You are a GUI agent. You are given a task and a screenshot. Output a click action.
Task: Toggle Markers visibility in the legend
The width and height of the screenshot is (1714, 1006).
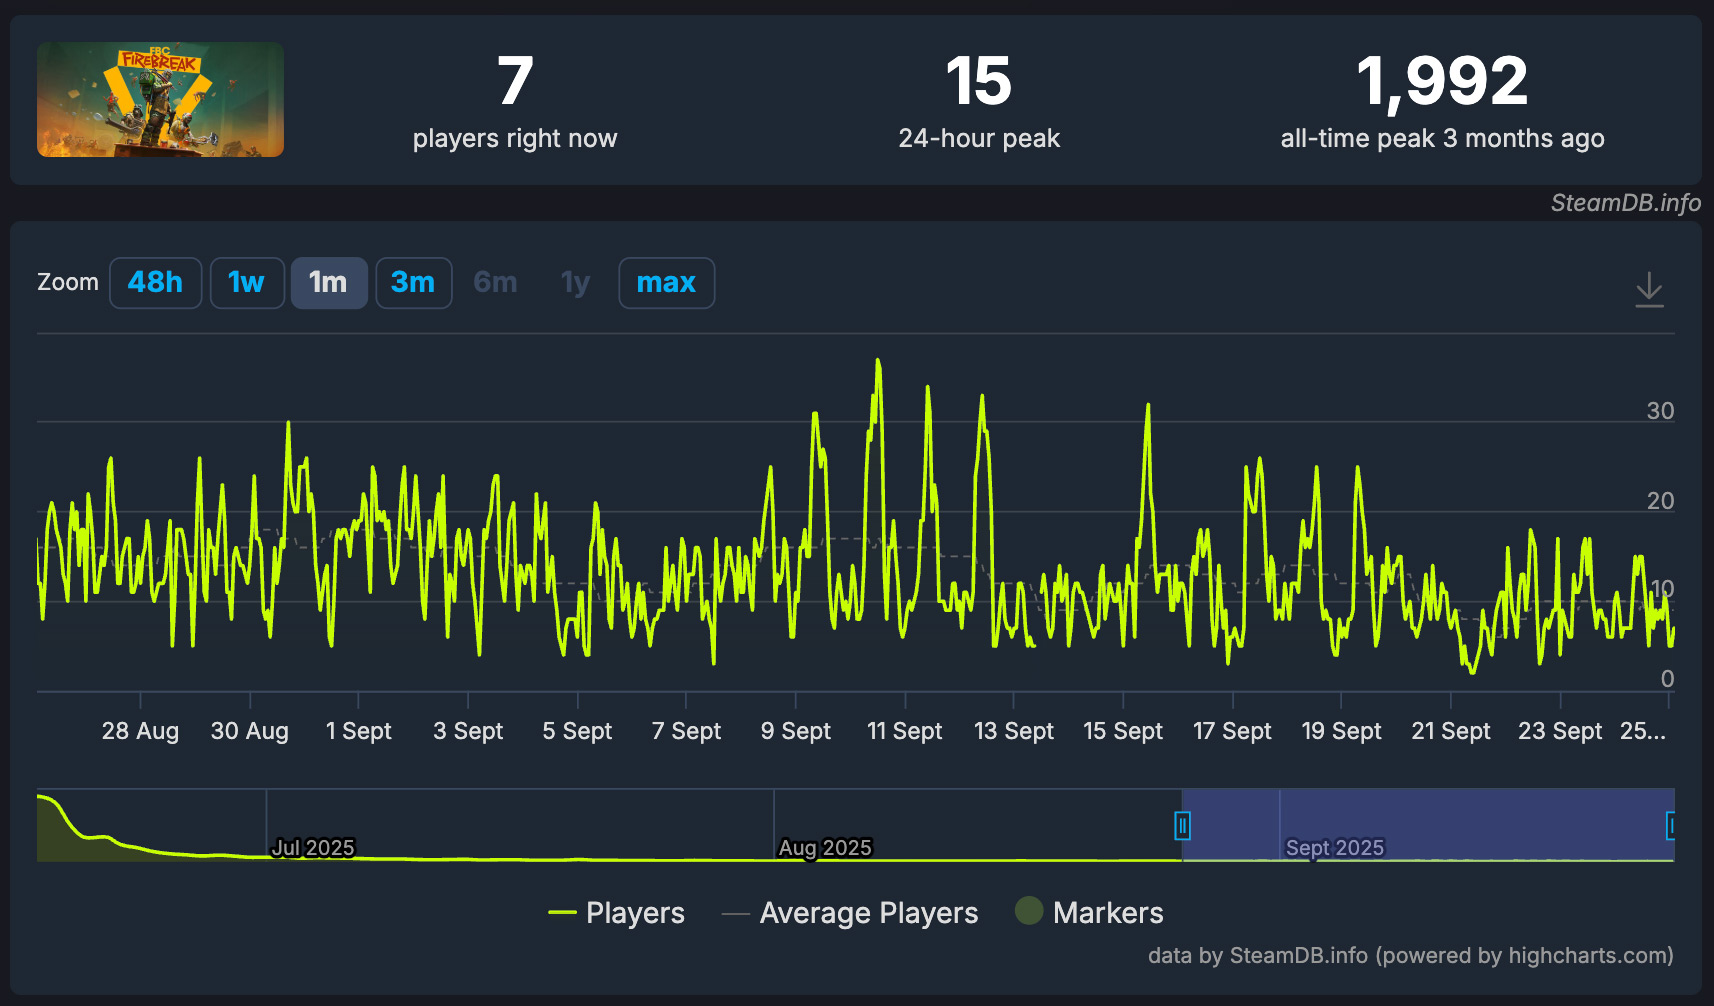click(x=1089, y=913)
